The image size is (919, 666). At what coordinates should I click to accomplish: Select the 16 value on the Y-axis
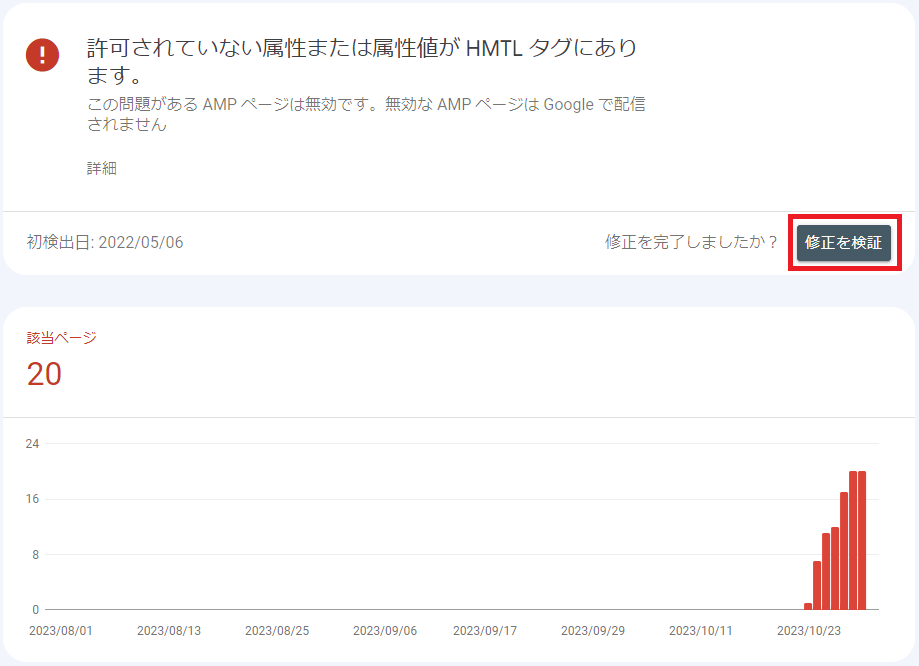[x=33, y=499]
